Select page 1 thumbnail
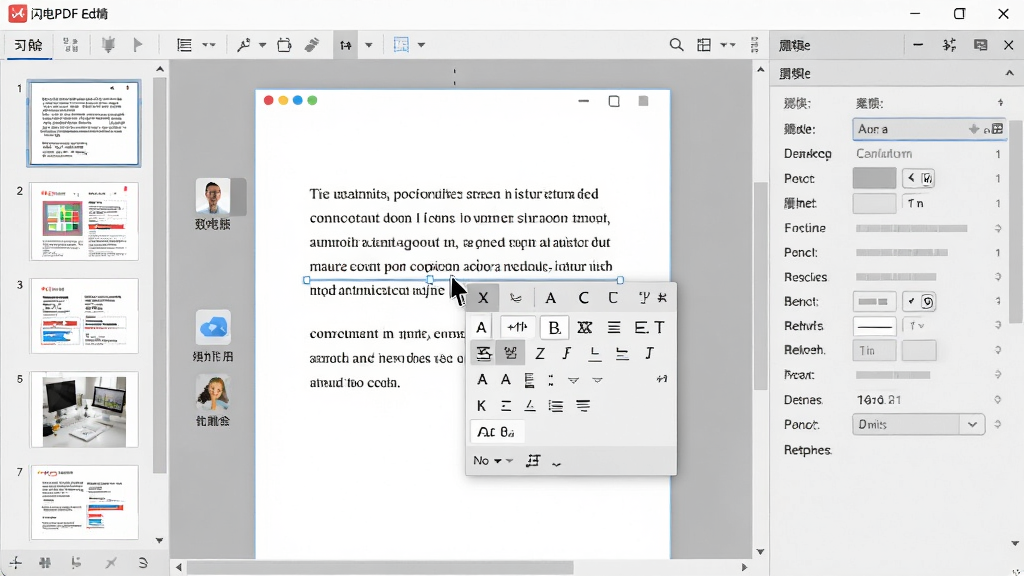The width and height of the screenshot is (1024, 576). [84, 123]
